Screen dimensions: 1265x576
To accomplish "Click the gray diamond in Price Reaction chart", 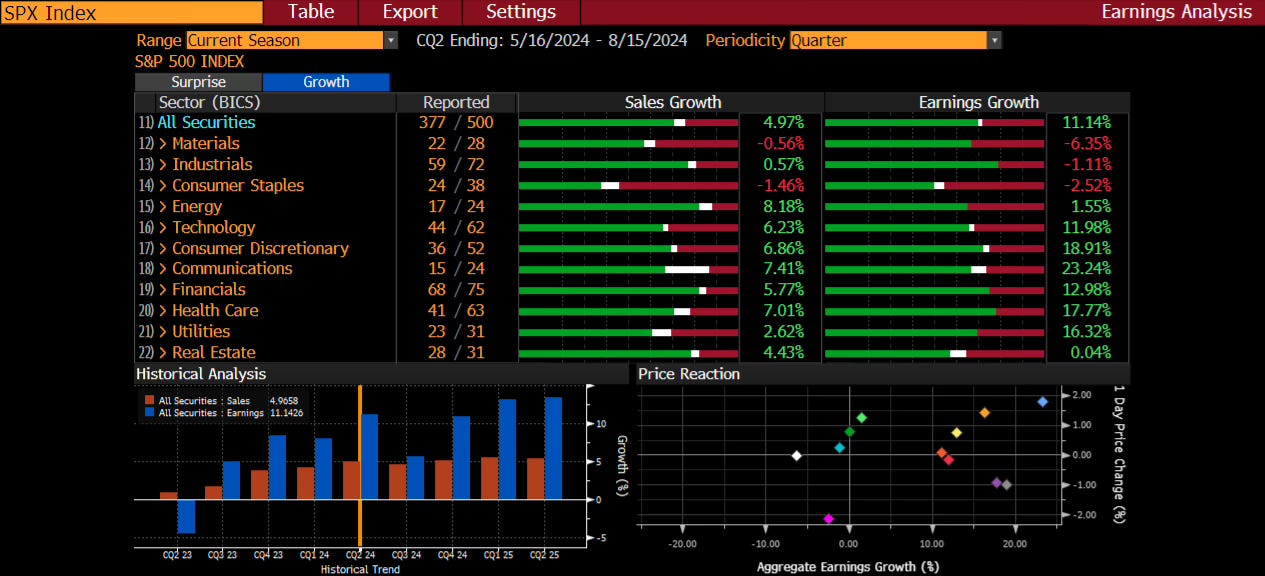I will [x=1006, y=485].
